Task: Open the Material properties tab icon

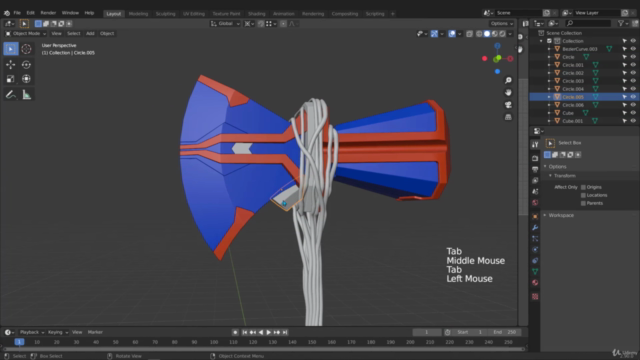Action: point(535,282)
